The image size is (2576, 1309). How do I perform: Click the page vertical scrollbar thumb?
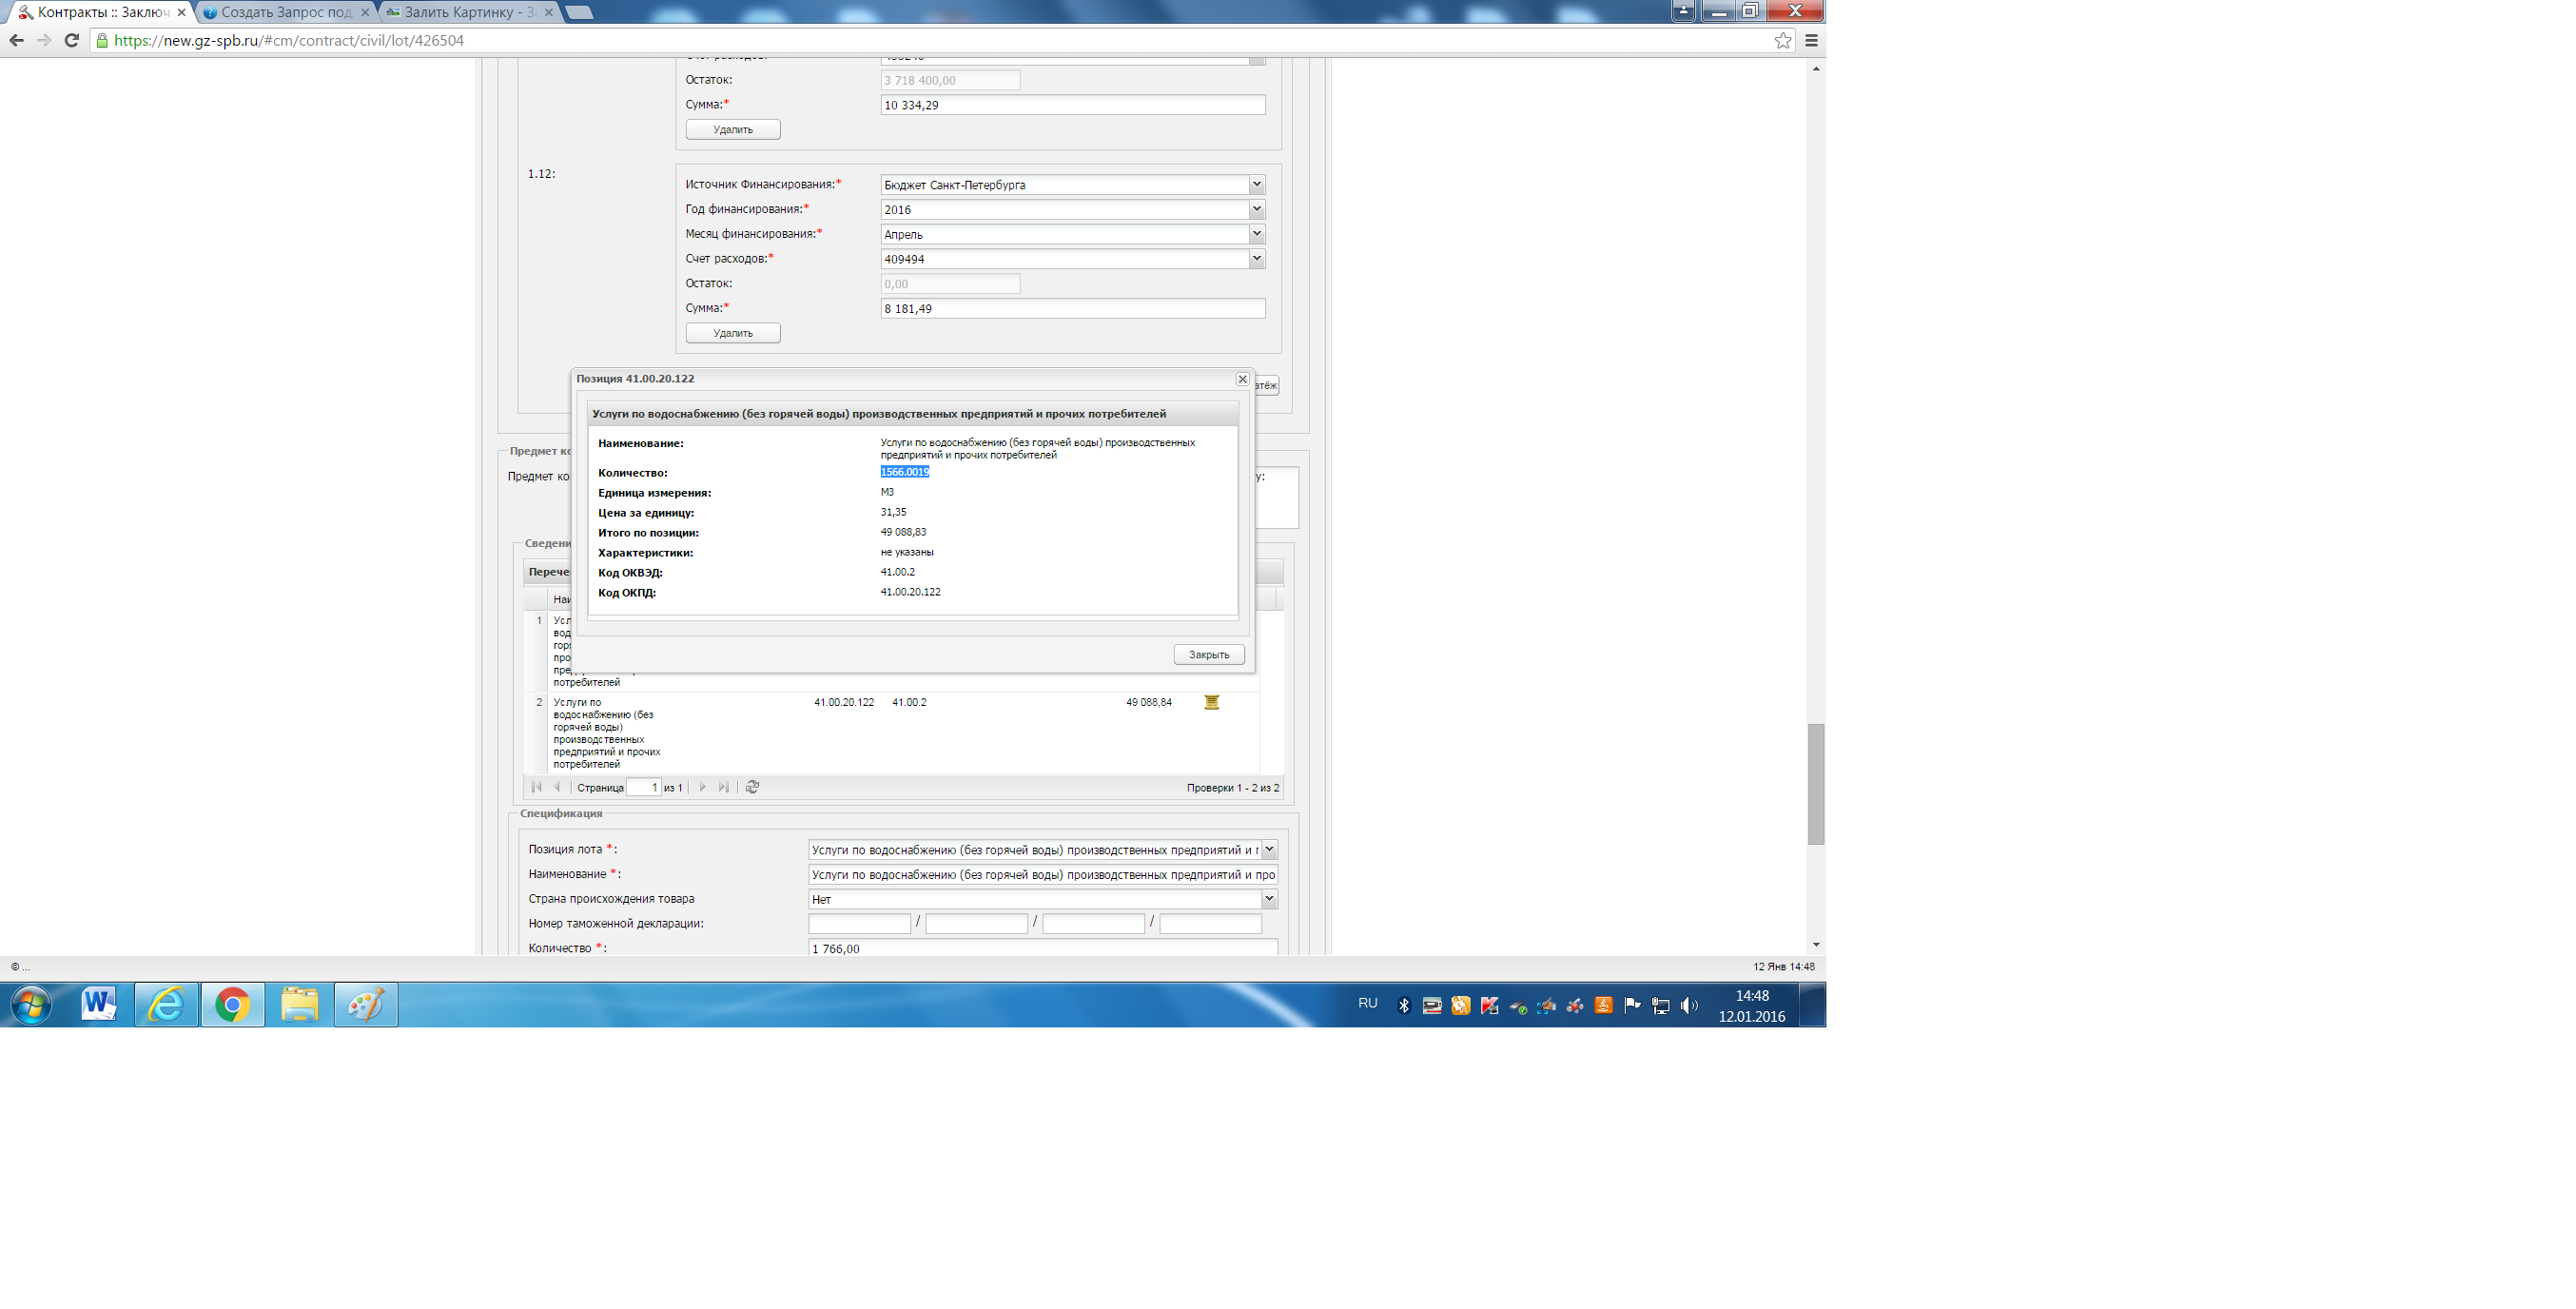point(1816,784)
